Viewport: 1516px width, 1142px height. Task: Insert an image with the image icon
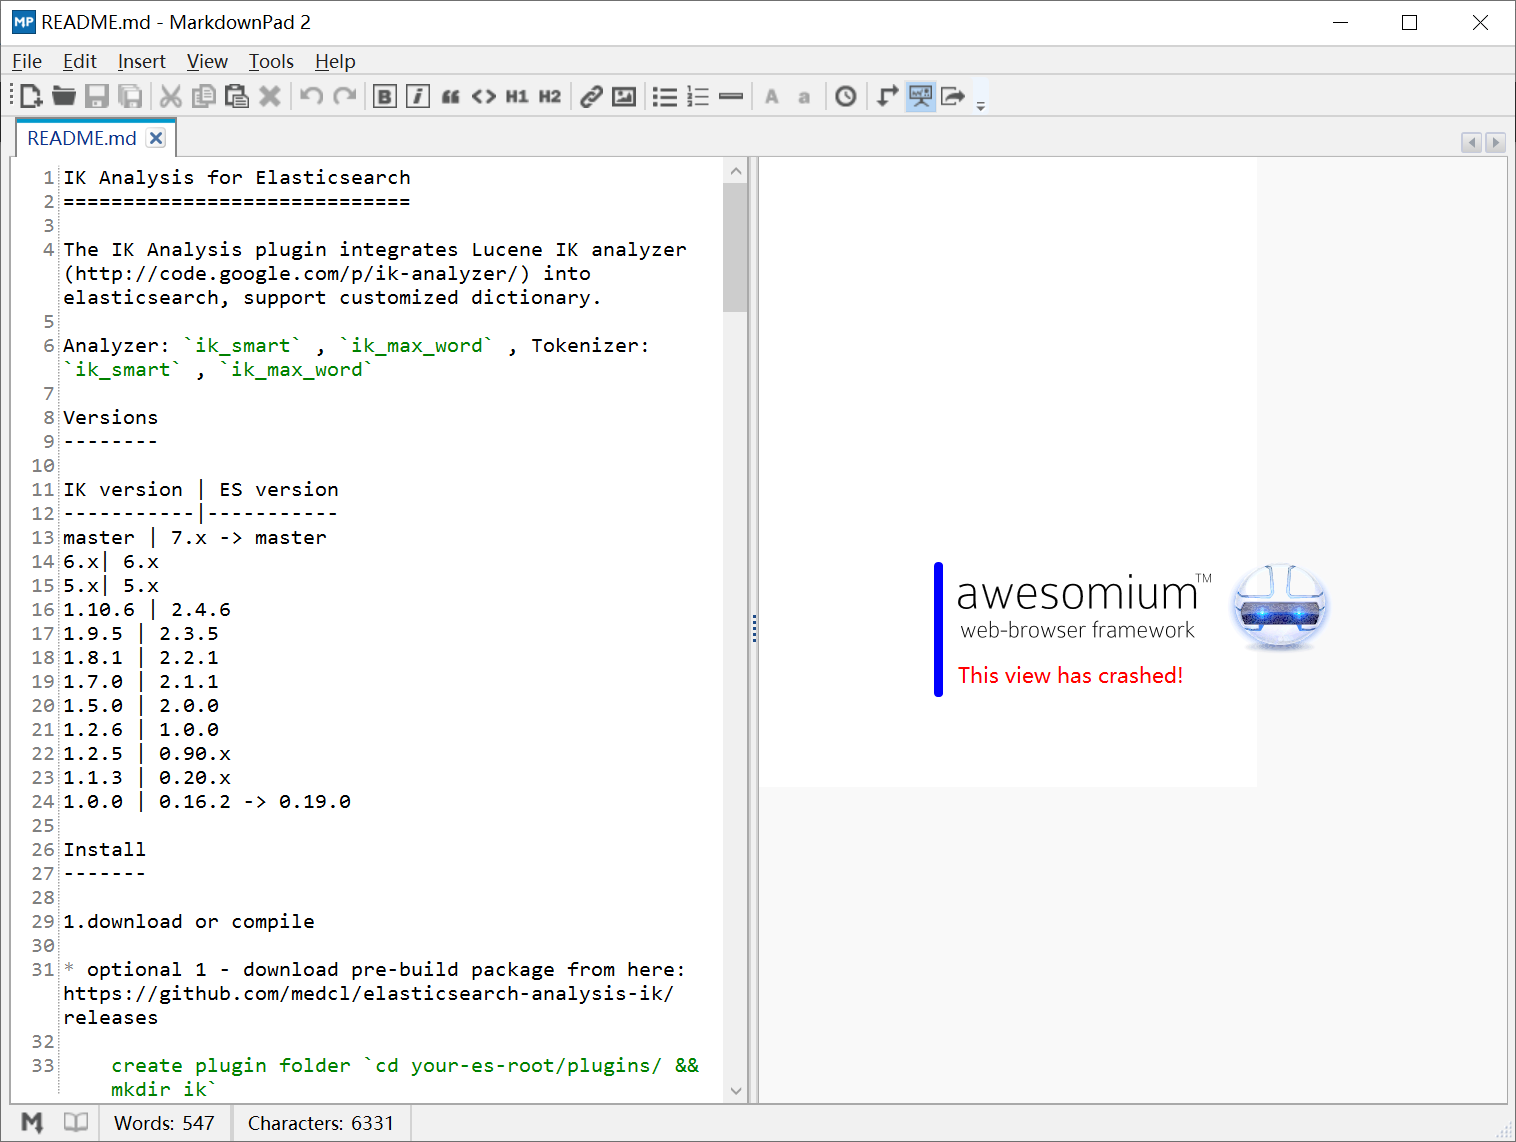point(624,96)
